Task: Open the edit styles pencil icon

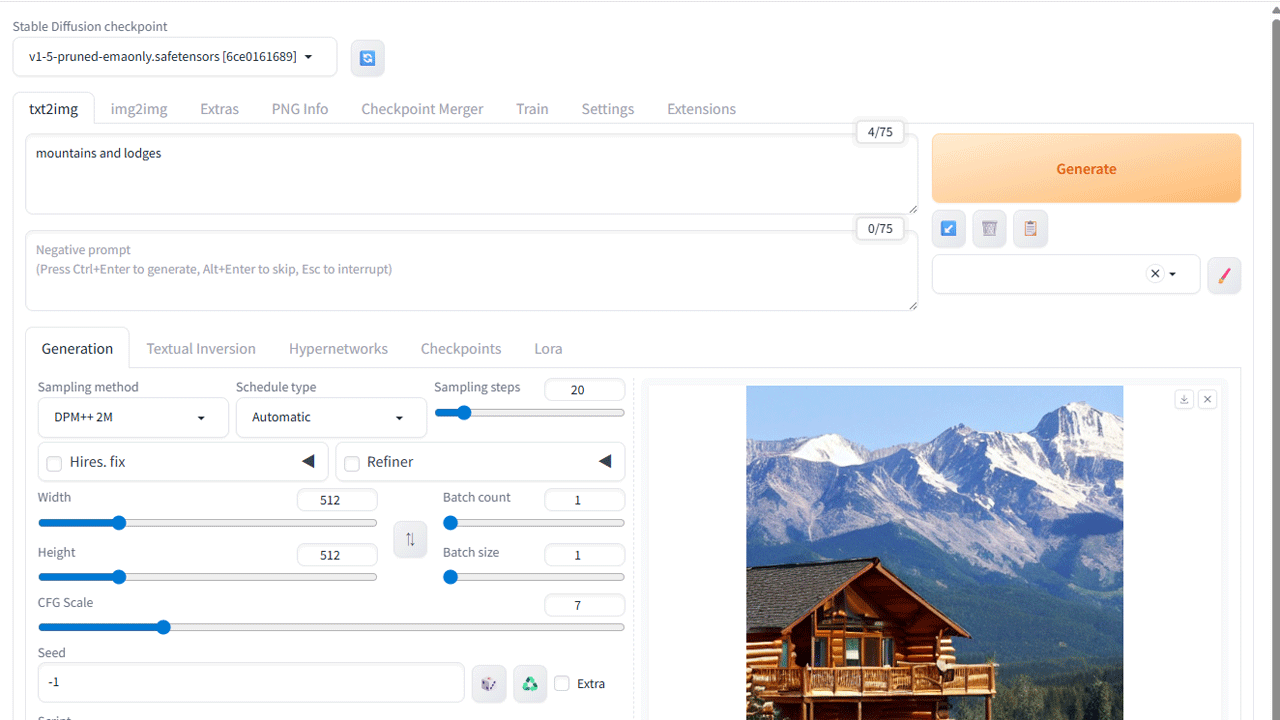Action: pyautogui.click(x=1223, y=275)
